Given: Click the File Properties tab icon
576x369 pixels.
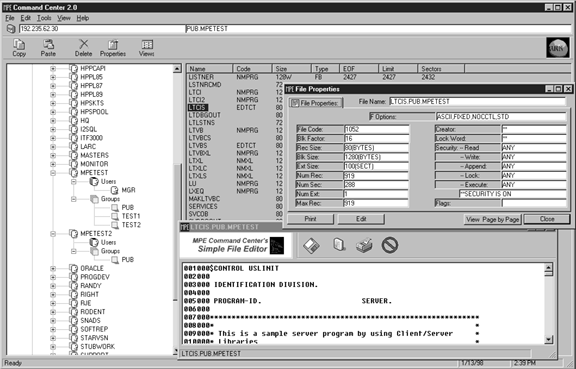Looking at the screenshot, I should [x=295, y=103].
